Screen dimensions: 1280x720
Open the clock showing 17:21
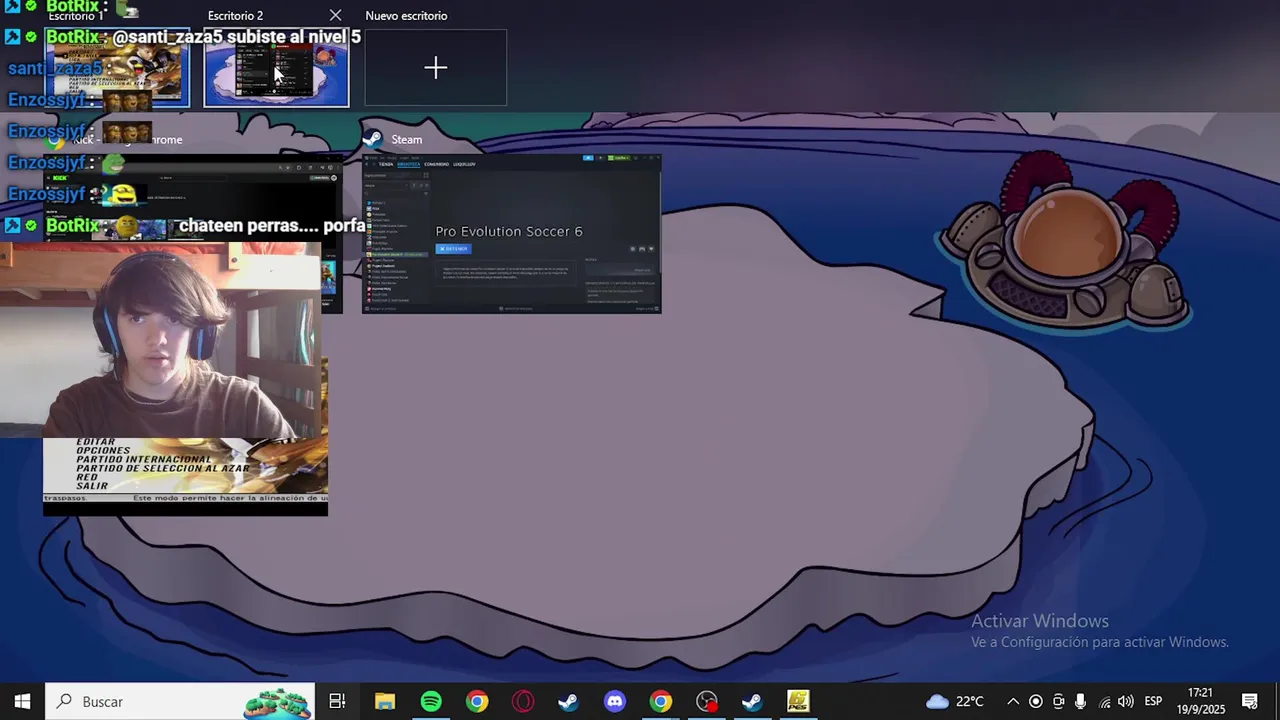(x=1200, y=701)
